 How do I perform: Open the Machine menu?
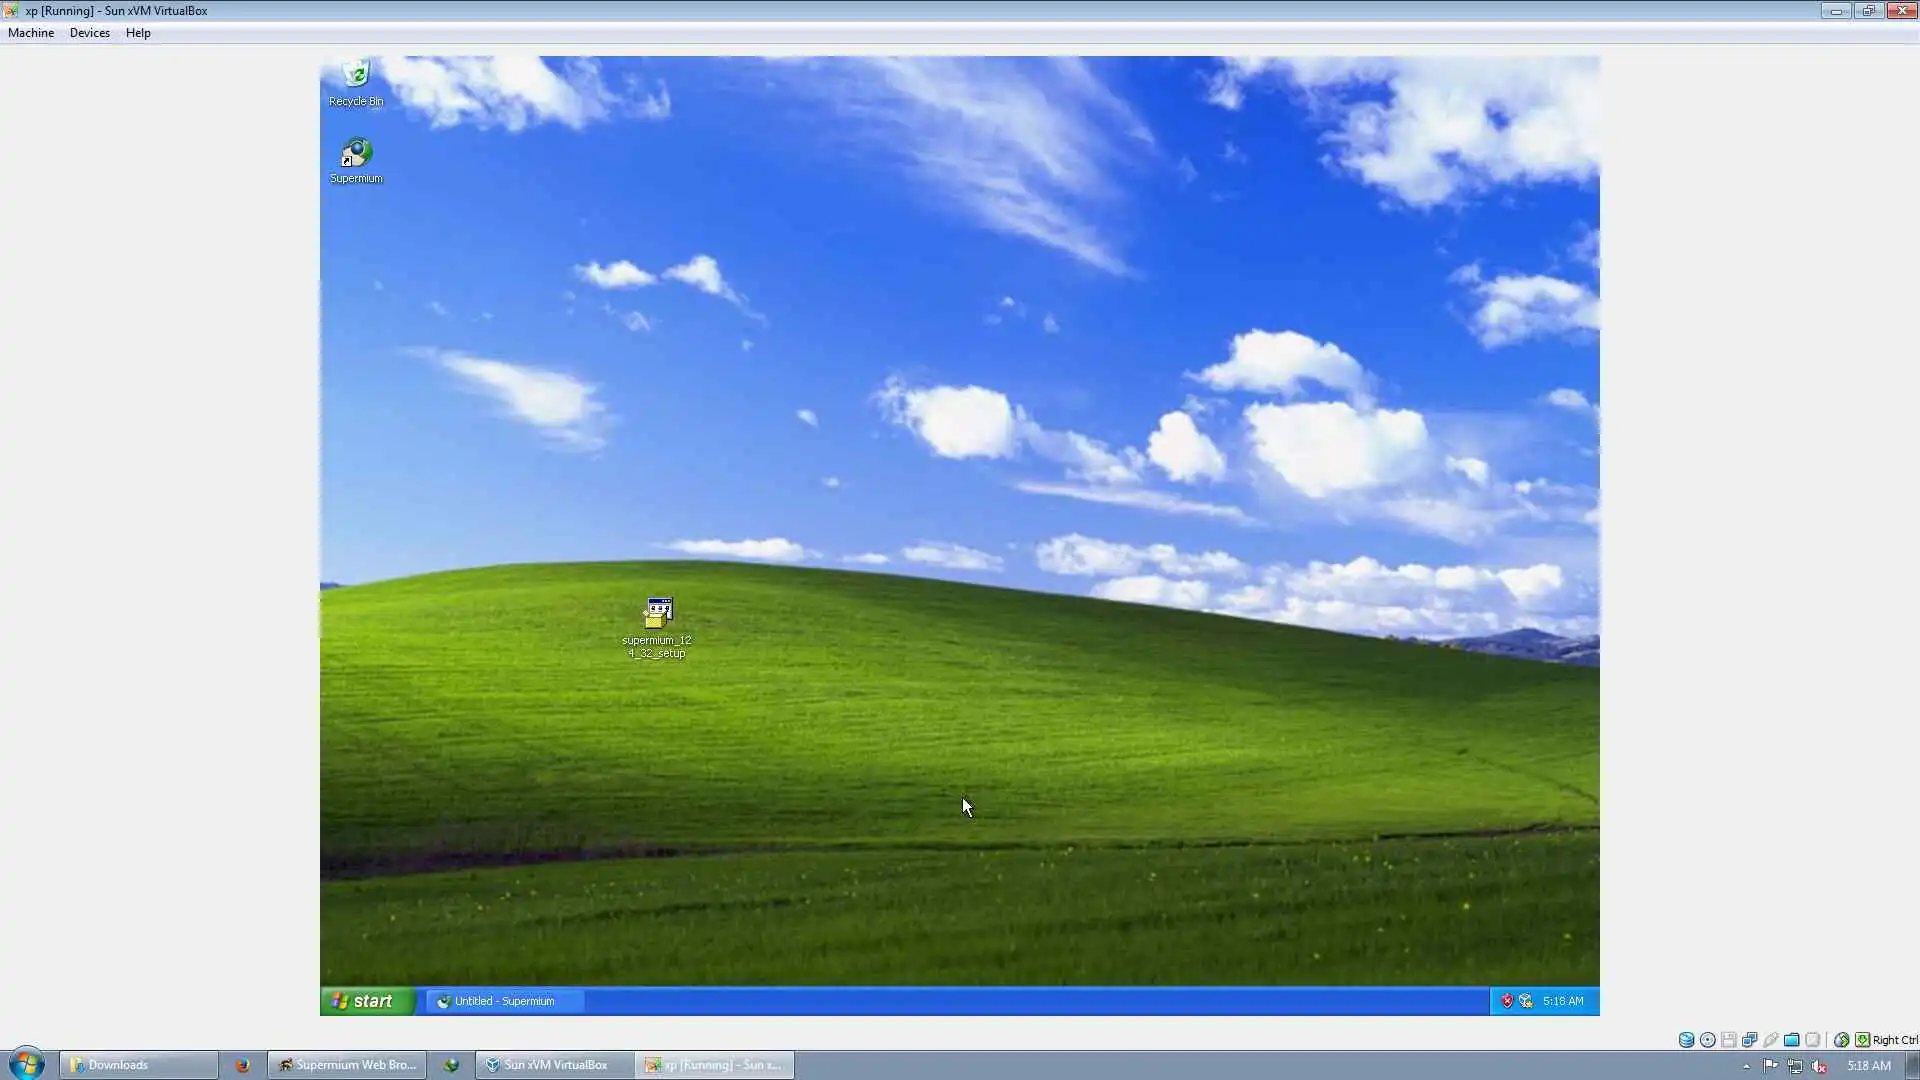click(x=31, y=33)
